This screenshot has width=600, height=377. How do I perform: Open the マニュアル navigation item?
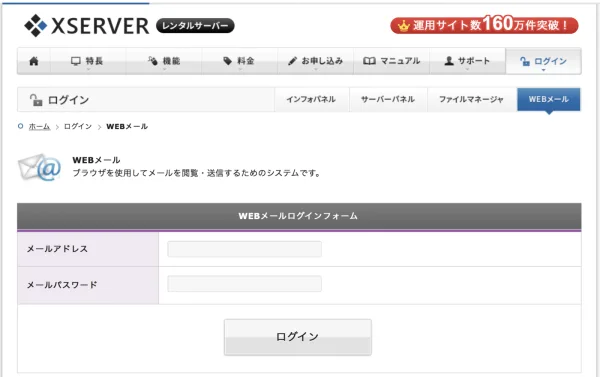(391, 61)
